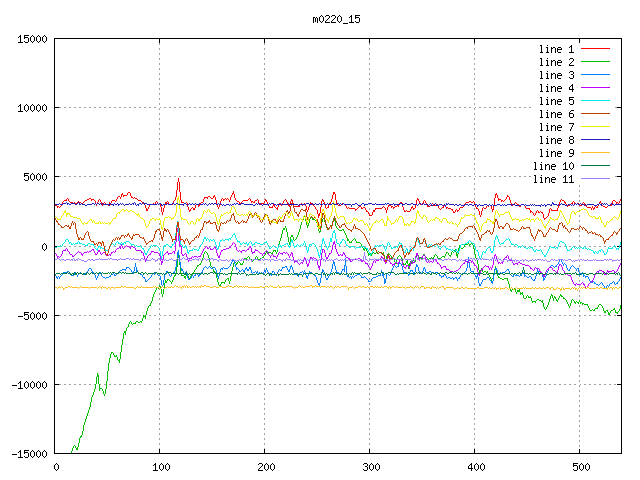Select the 'line 1' legend label
Screen dimensions: 640x480
(557, 49)
